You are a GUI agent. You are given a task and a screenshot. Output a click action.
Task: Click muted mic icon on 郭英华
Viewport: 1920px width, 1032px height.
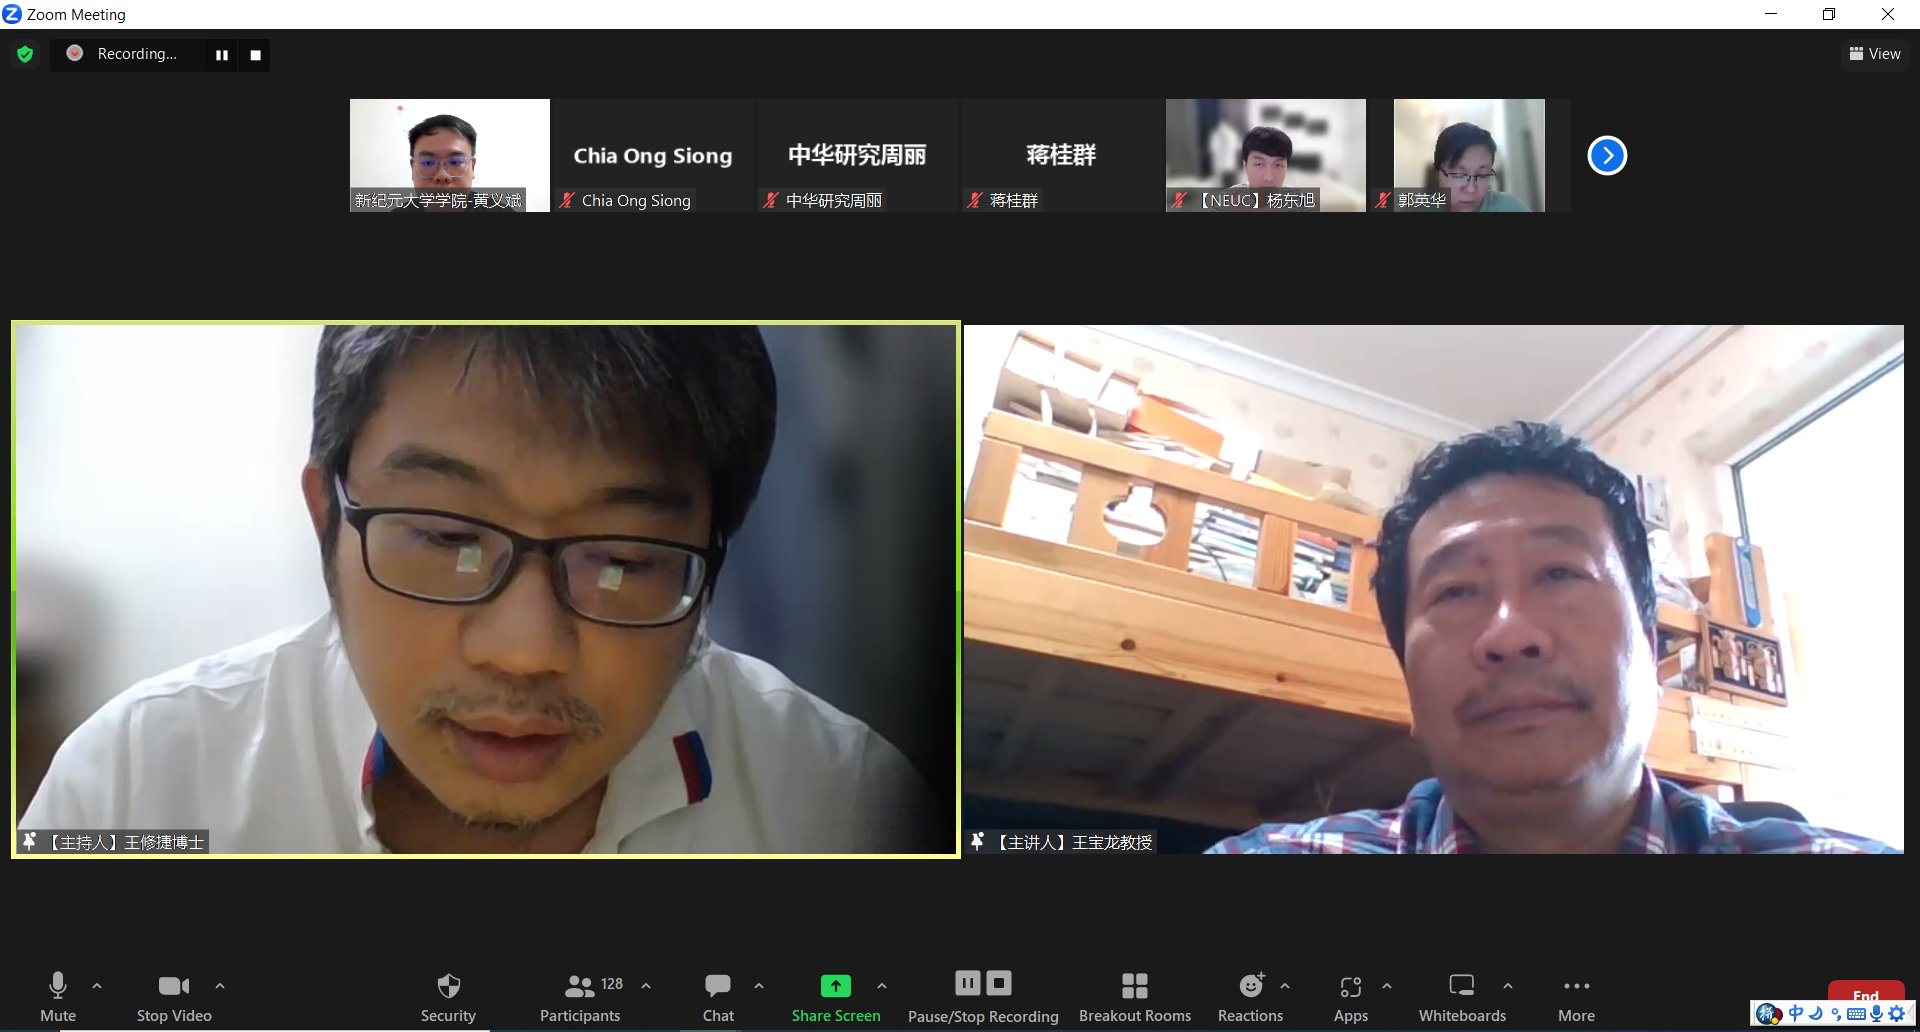(1384, 200)
